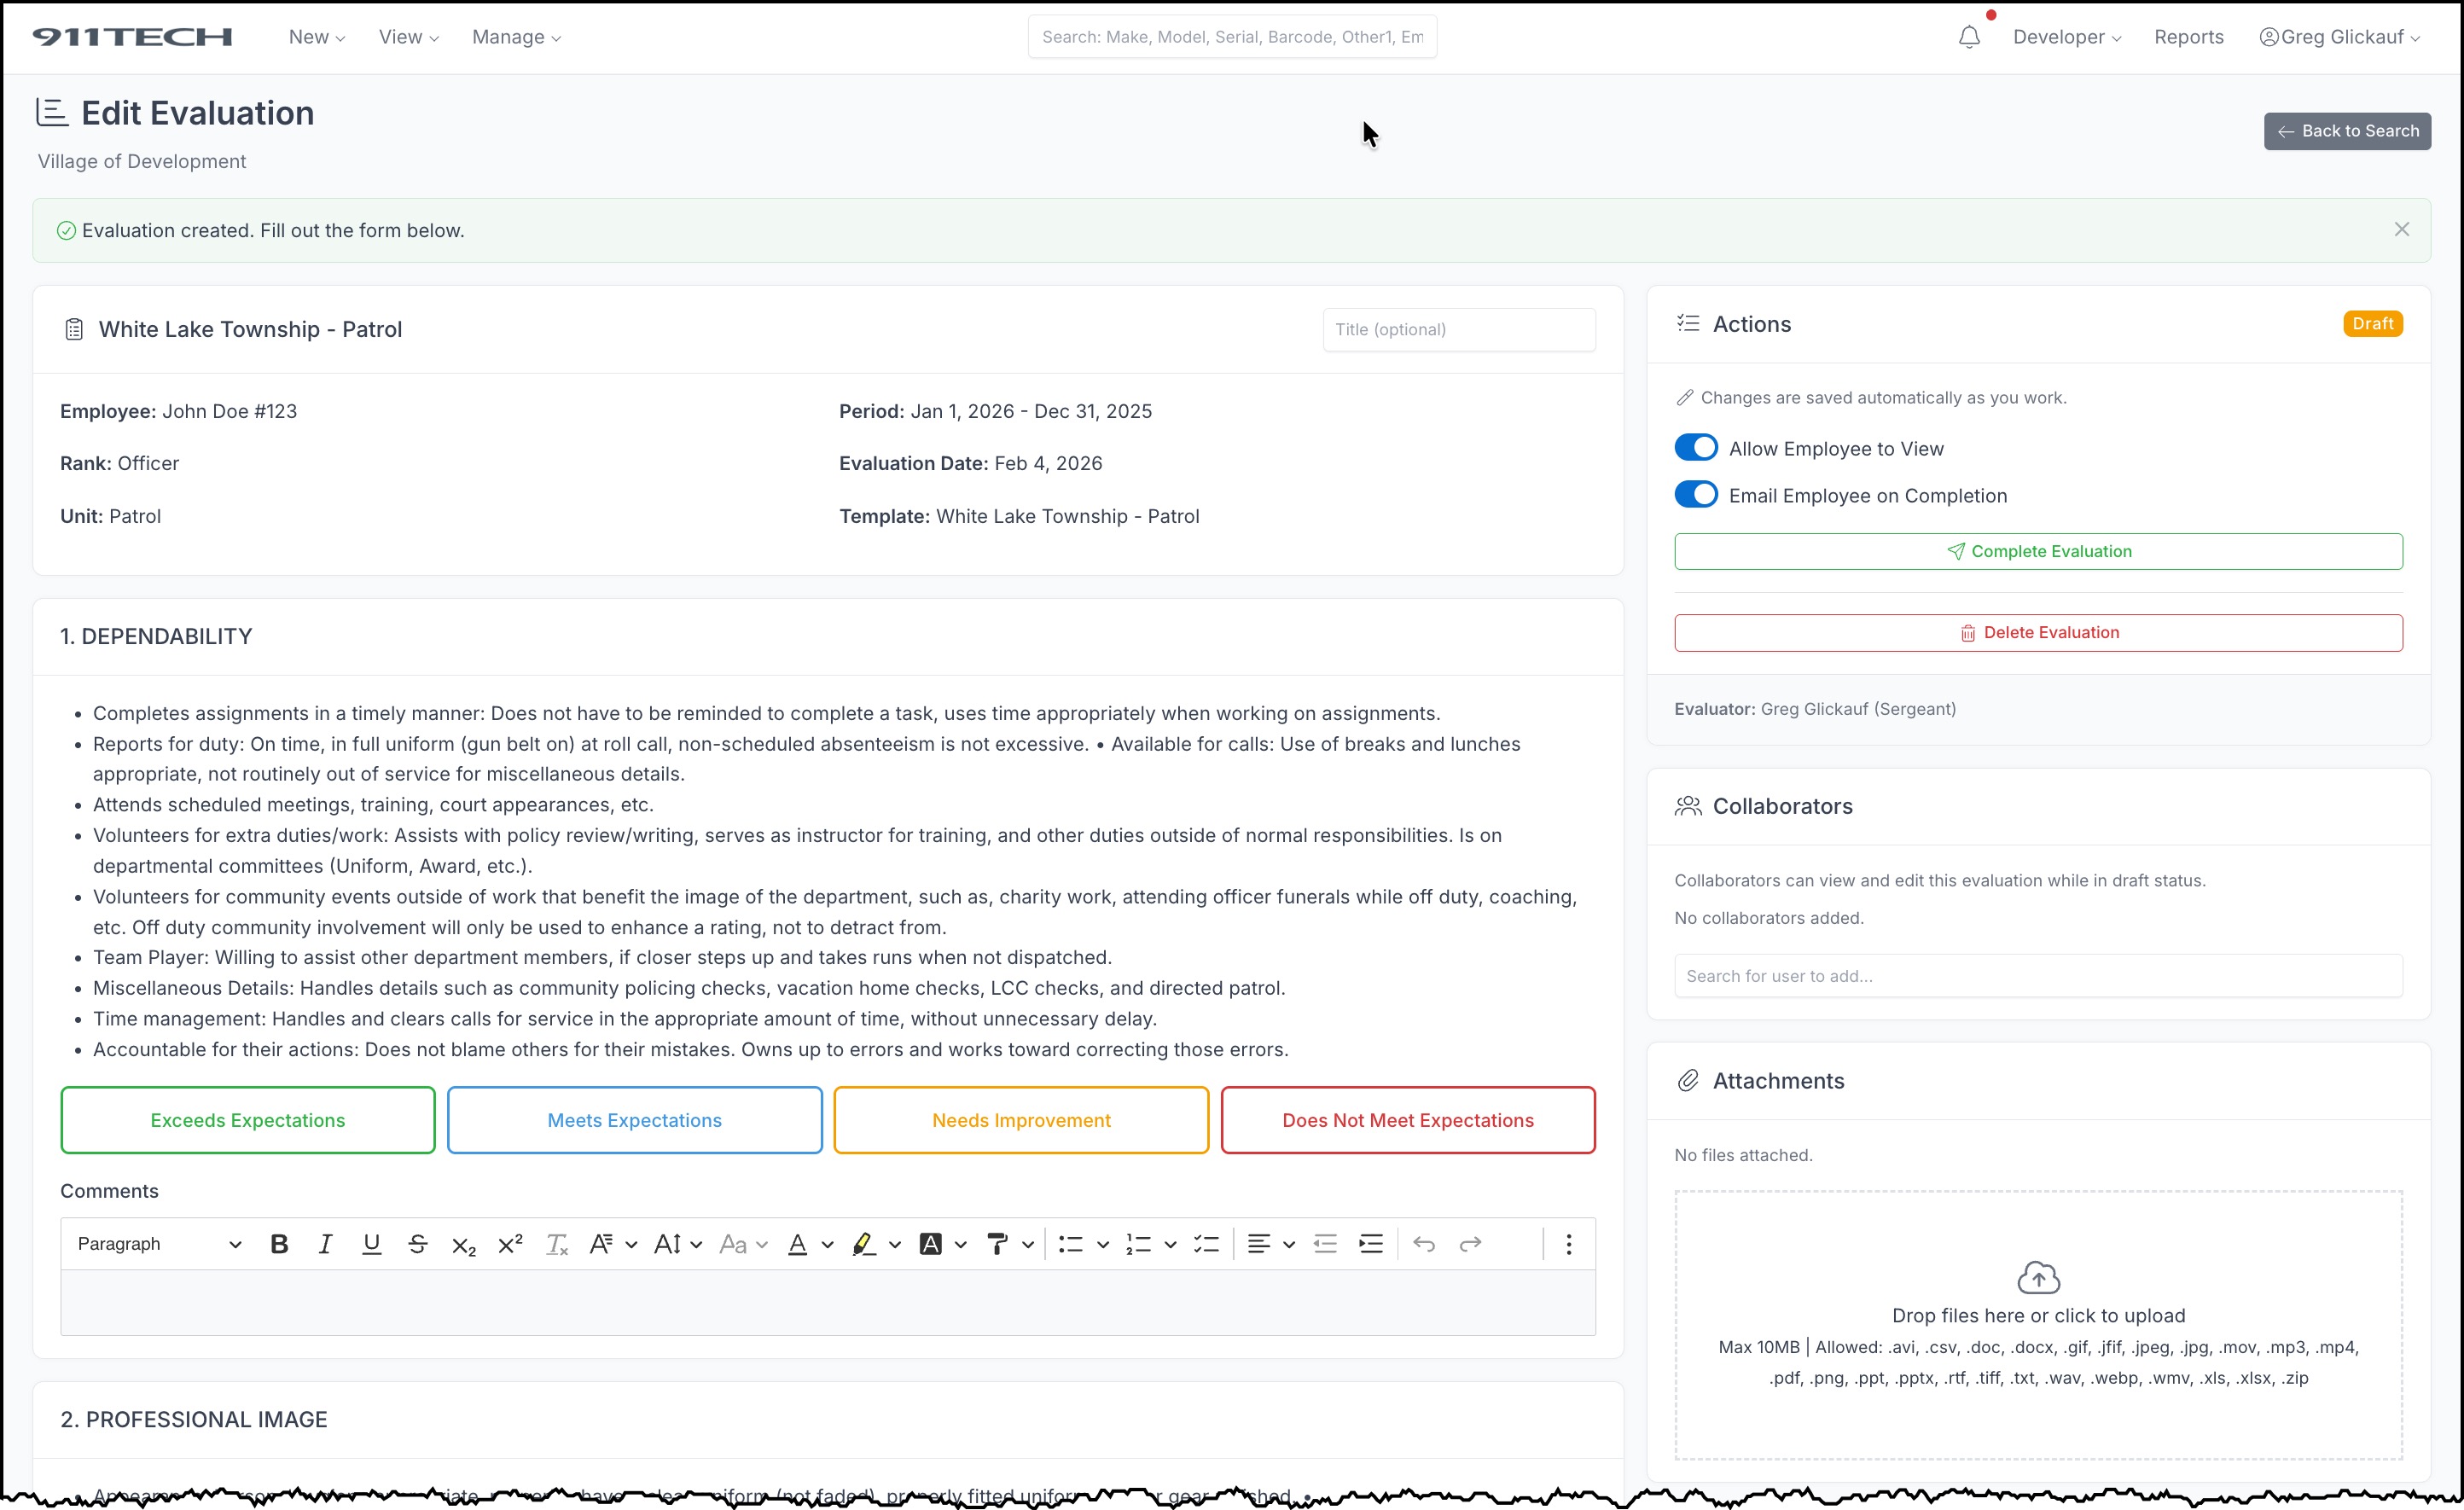The height and width of the screenshot is (1510, 2464).
Task: Open the editor's three-dot more options
Action: pos(1568,1244)
